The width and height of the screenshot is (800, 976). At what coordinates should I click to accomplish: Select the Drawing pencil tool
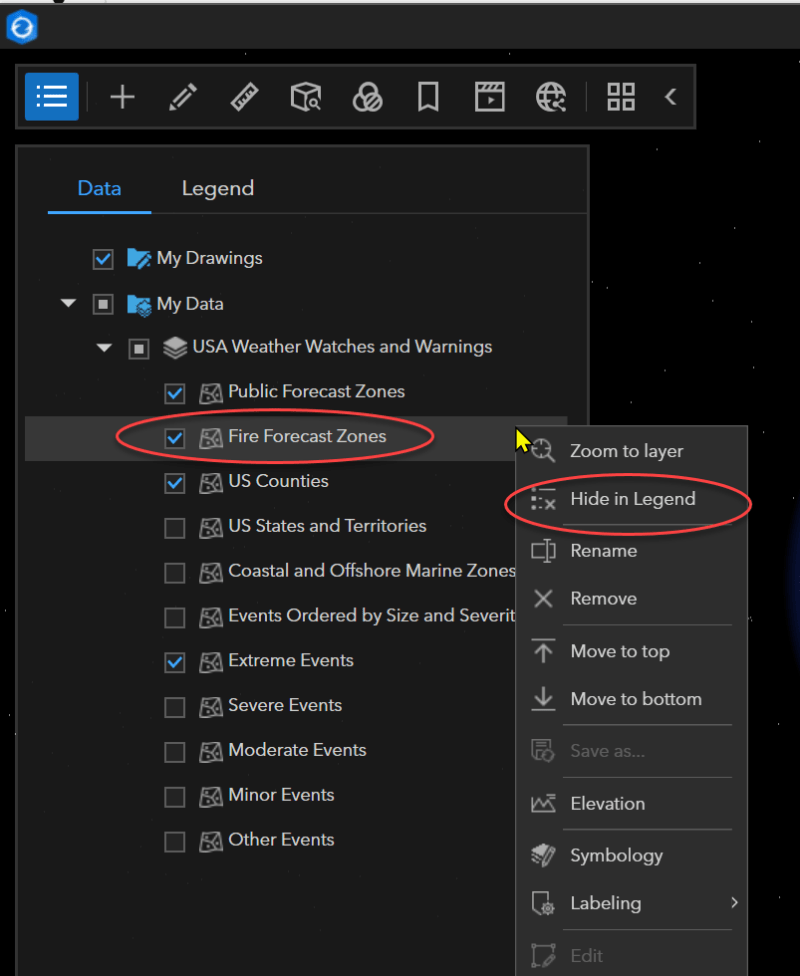pyautogui.click(x=183, y=97)
